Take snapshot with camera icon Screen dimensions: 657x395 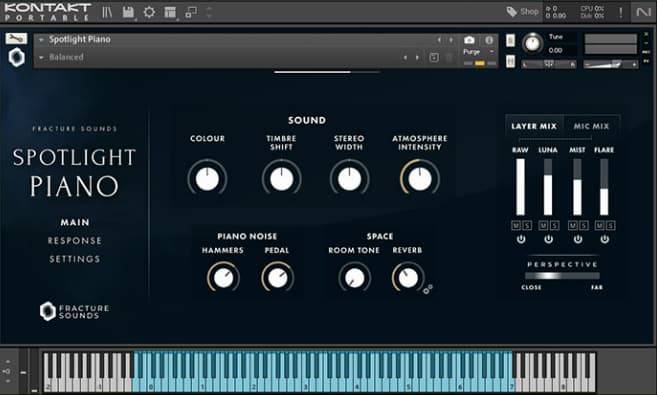[x=469, y=40]
